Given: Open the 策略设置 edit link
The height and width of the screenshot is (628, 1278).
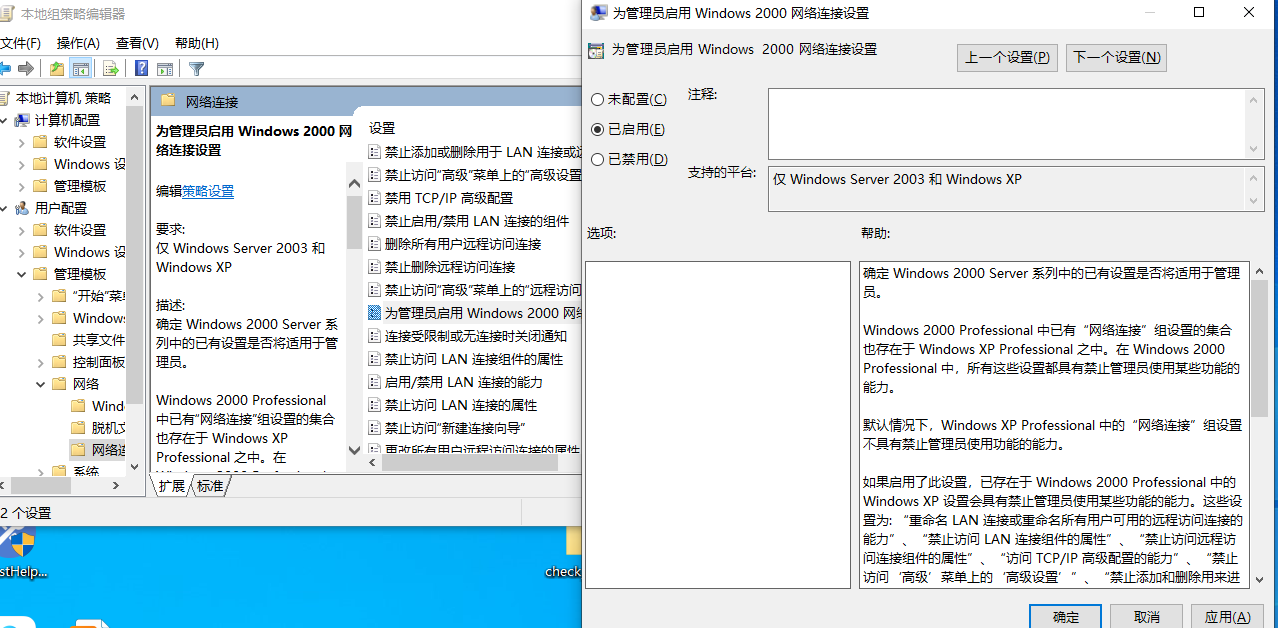Looking at the screenshot, I should tap(208, 191).
